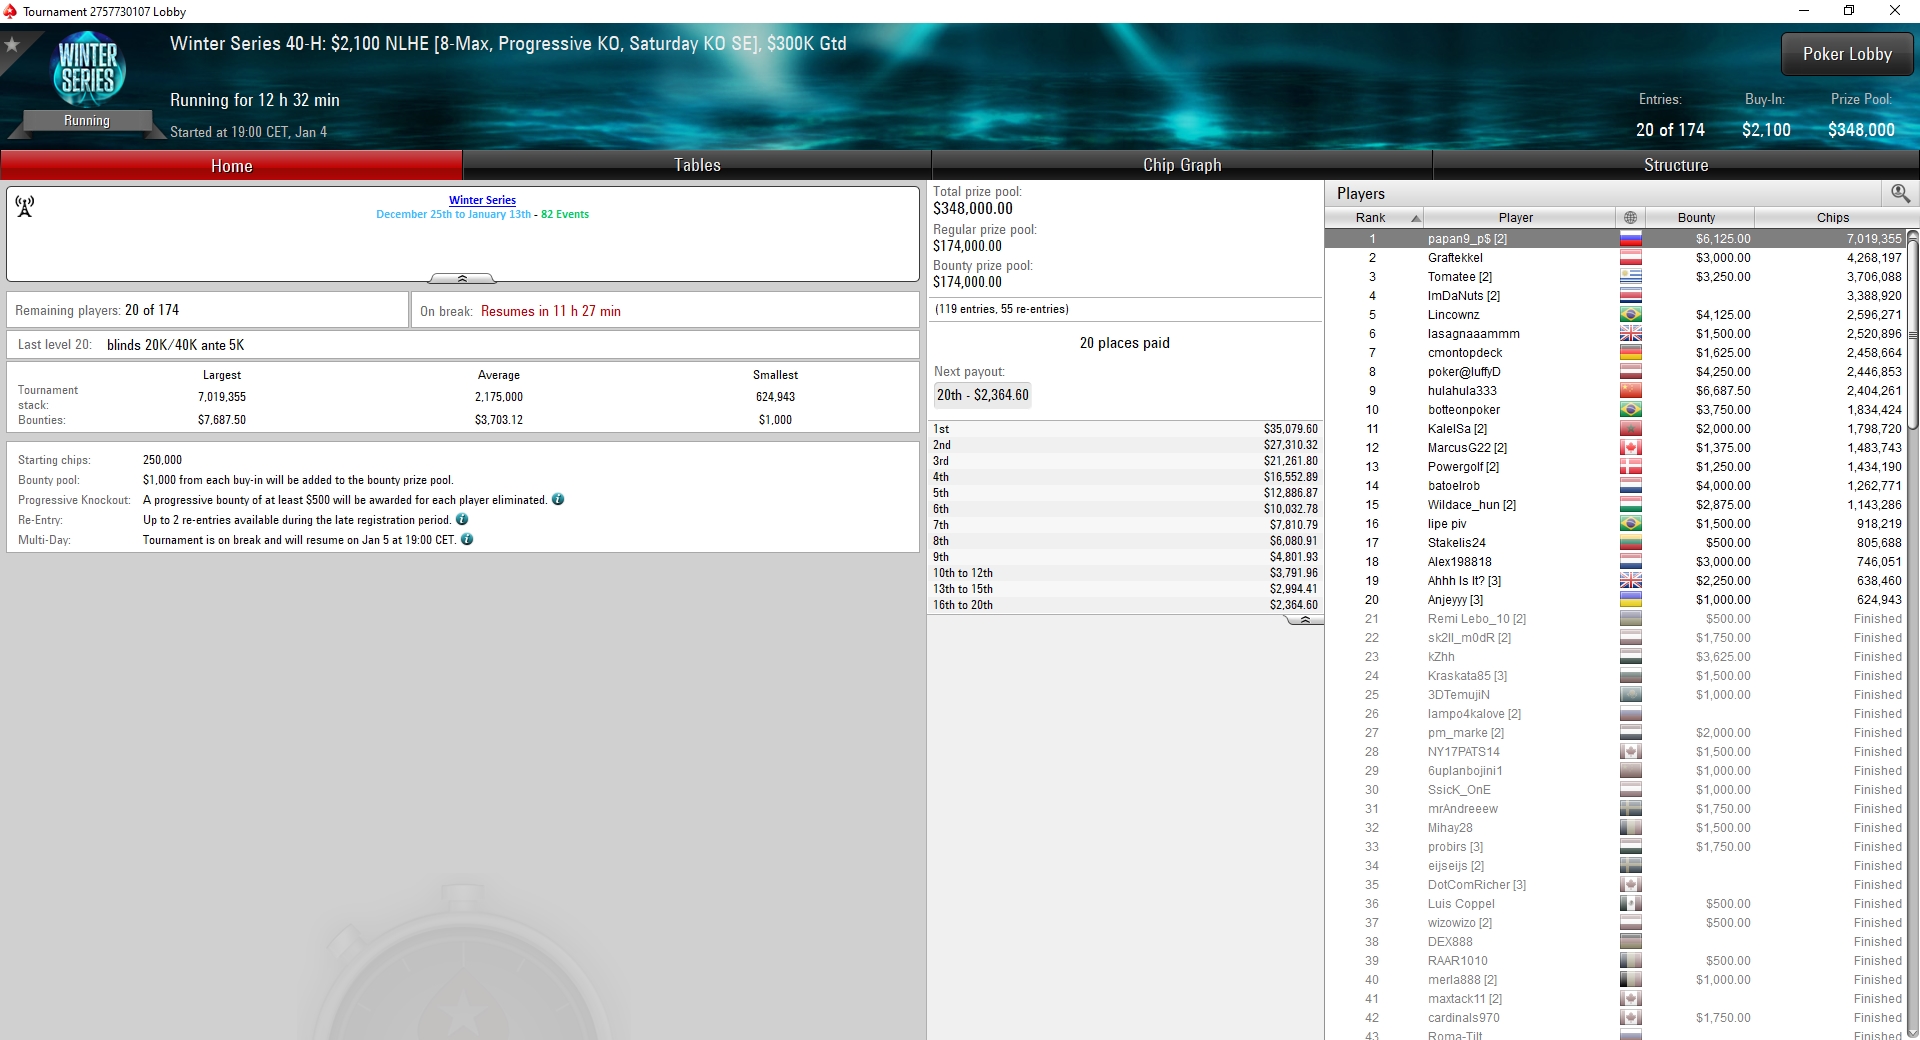Click the Morocco flag beside KalelSa
Viewport: 1920px width, 1040px height.
(x=1631, y=429)
